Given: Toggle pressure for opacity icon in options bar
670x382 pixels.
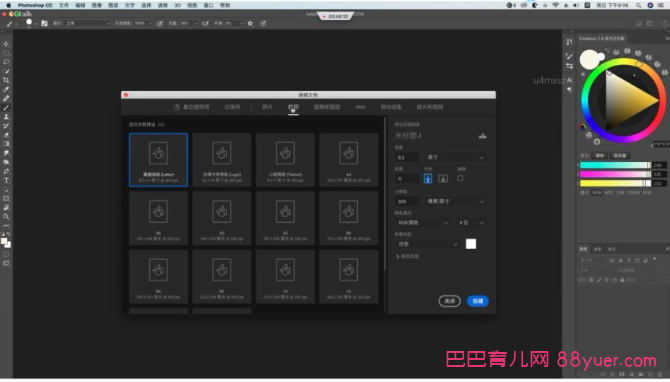Looking at the screenshot, I should [x=160, y=24].
